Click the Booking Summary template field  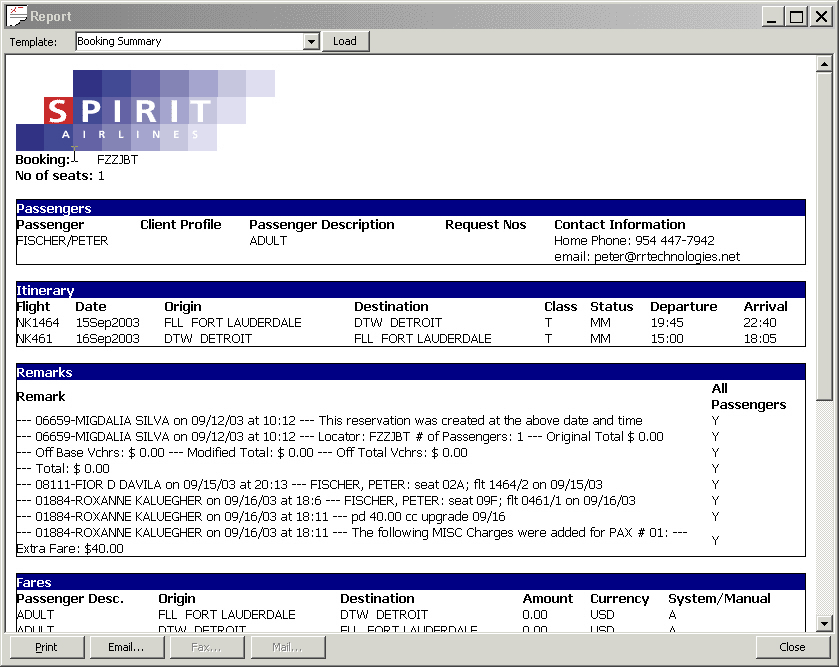pos(188,42)
